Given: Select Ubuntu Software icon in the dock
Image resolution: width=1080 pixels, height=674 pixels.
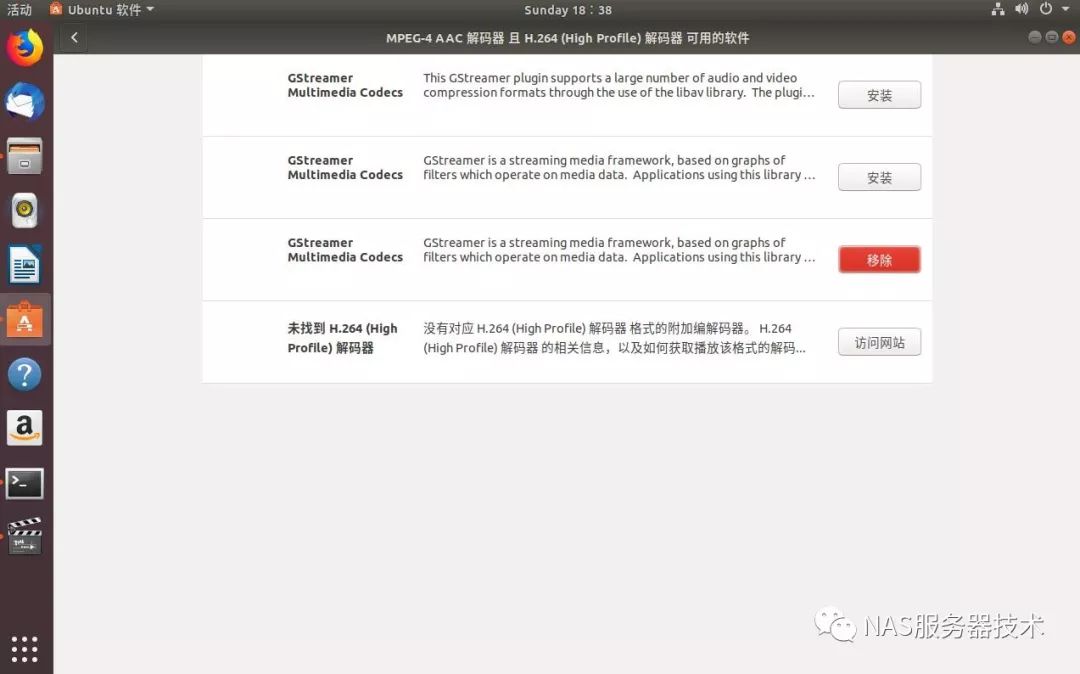Looking at the screenshot, I should [25, 319].
